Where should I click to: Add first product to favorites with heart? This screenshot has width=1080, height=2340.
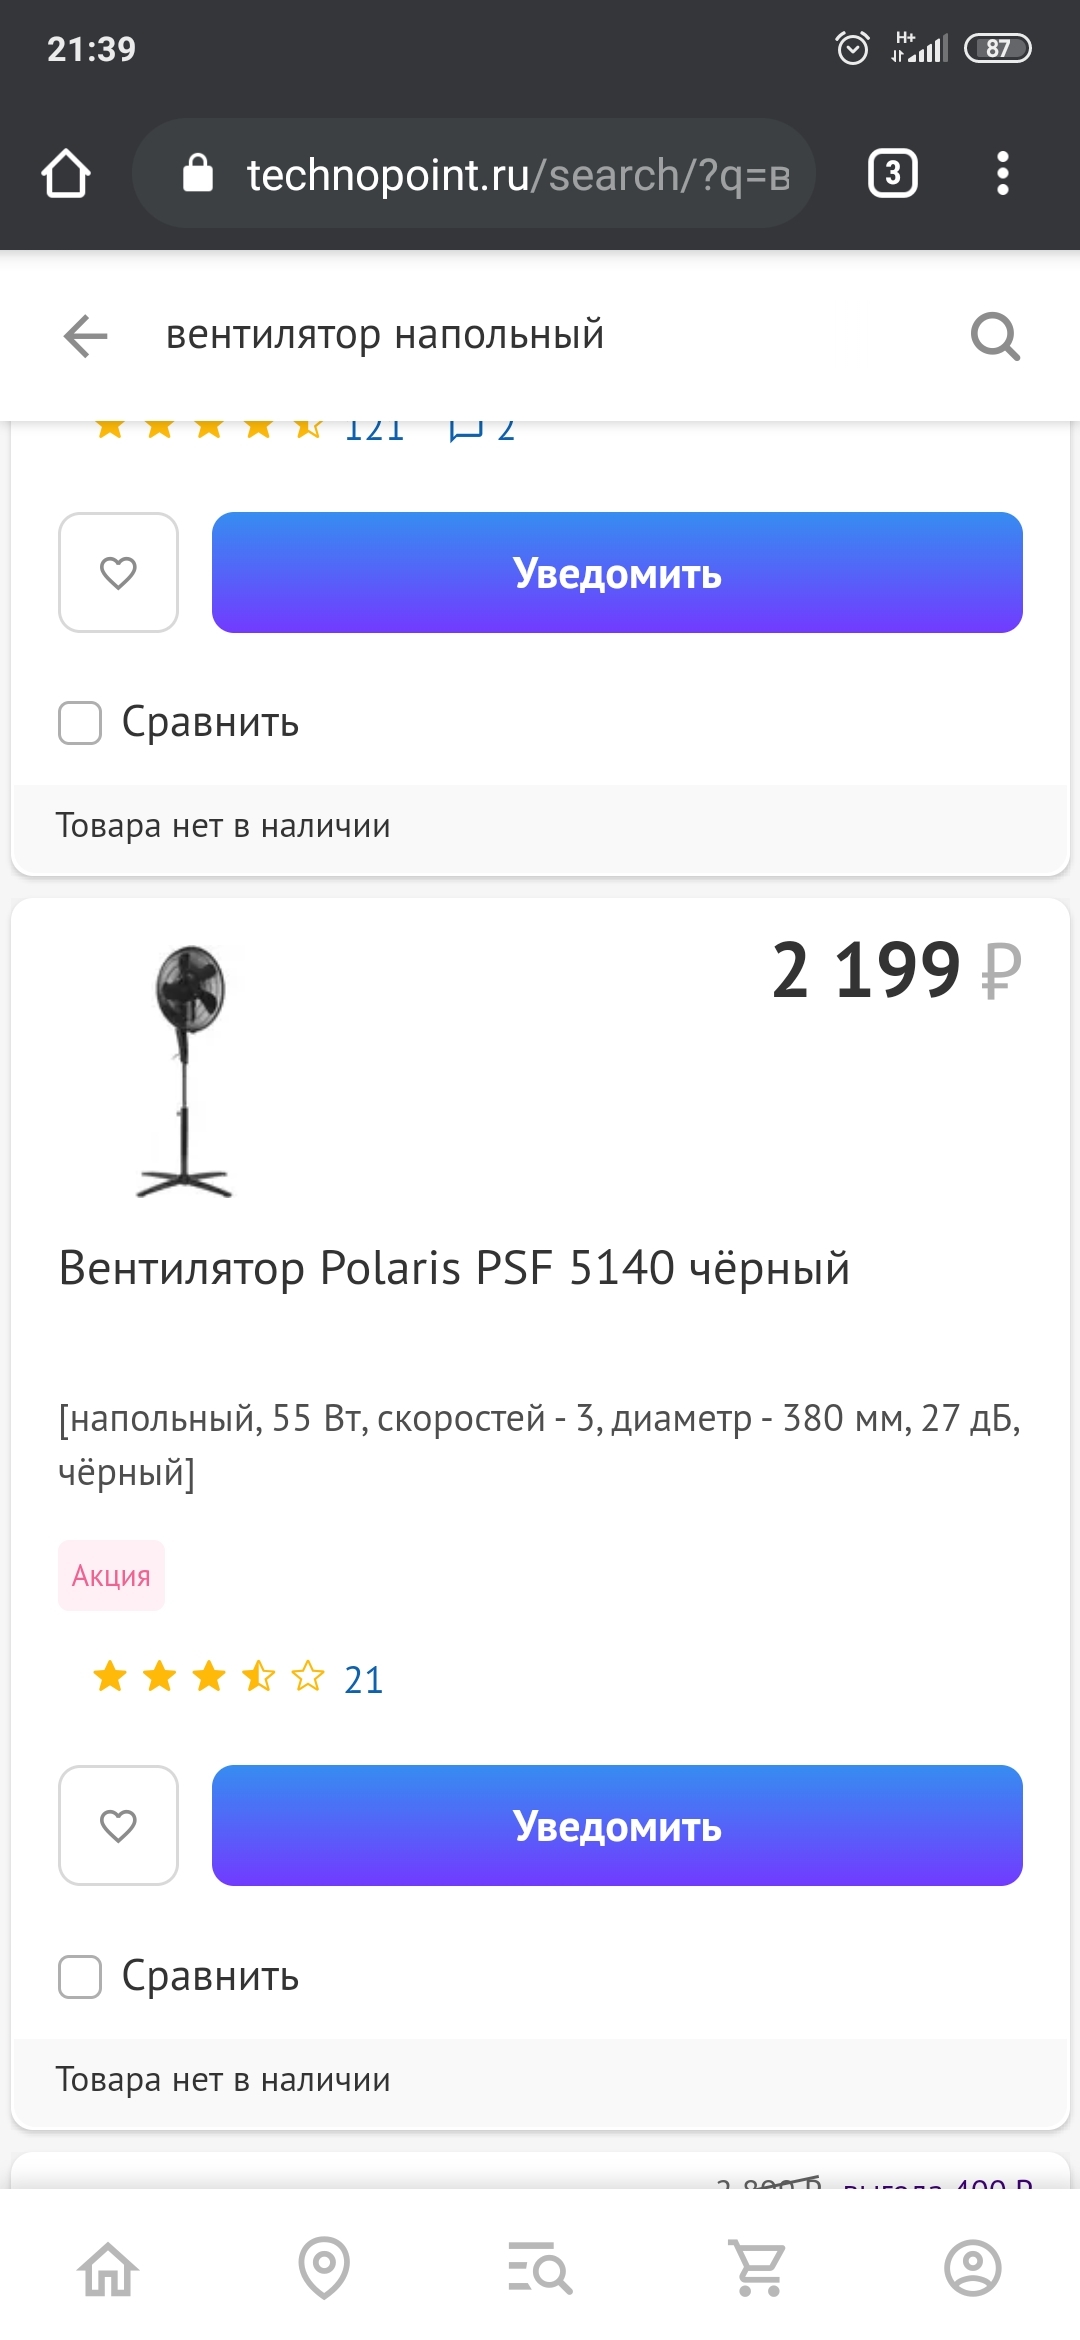tap(118, 573)
